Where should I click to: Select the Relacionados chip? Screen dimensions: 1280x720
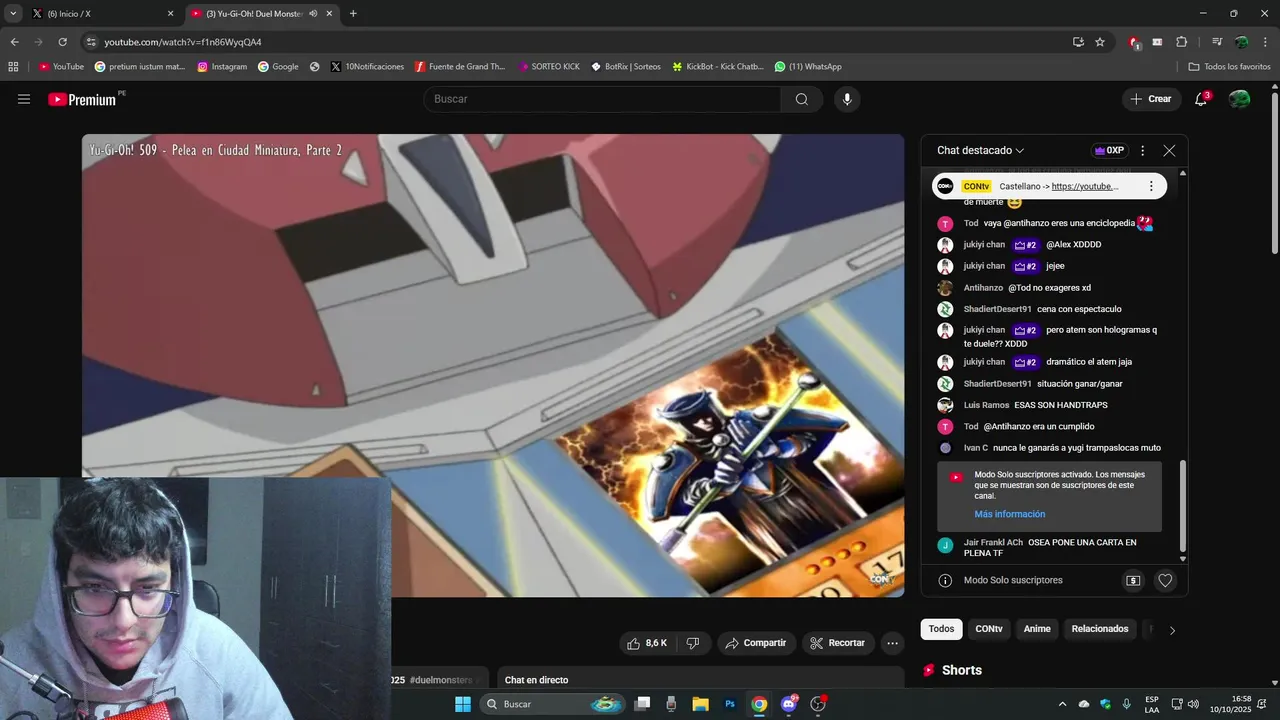(1100, 629)
